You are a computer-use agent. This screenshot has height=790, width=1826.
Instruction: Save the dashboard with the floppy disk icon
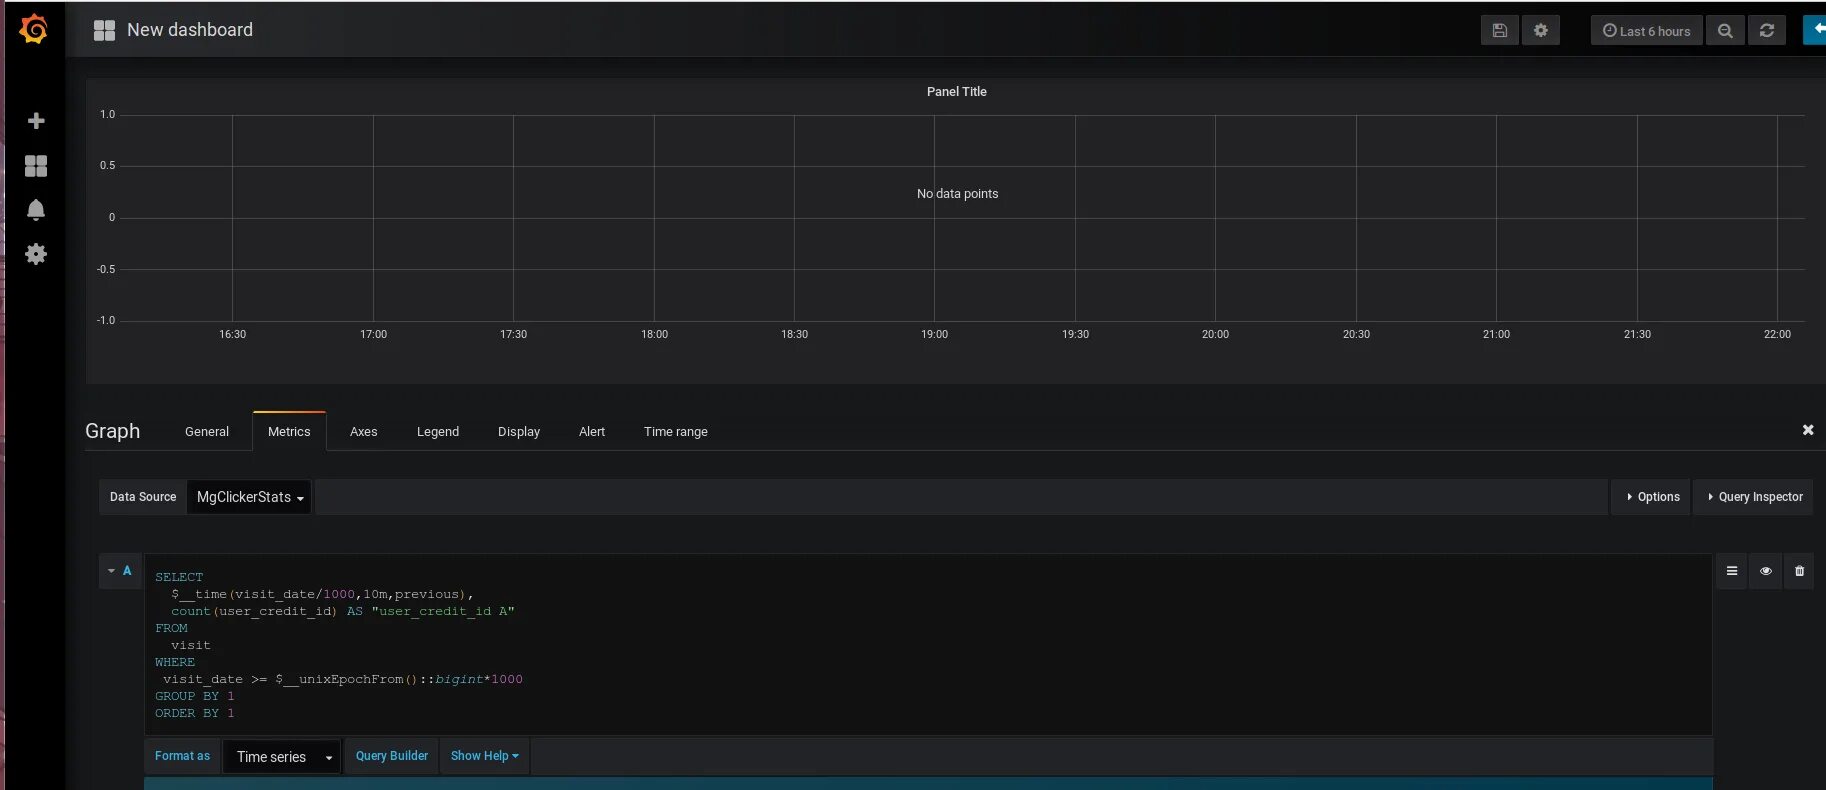click(x=1500, y=30)
